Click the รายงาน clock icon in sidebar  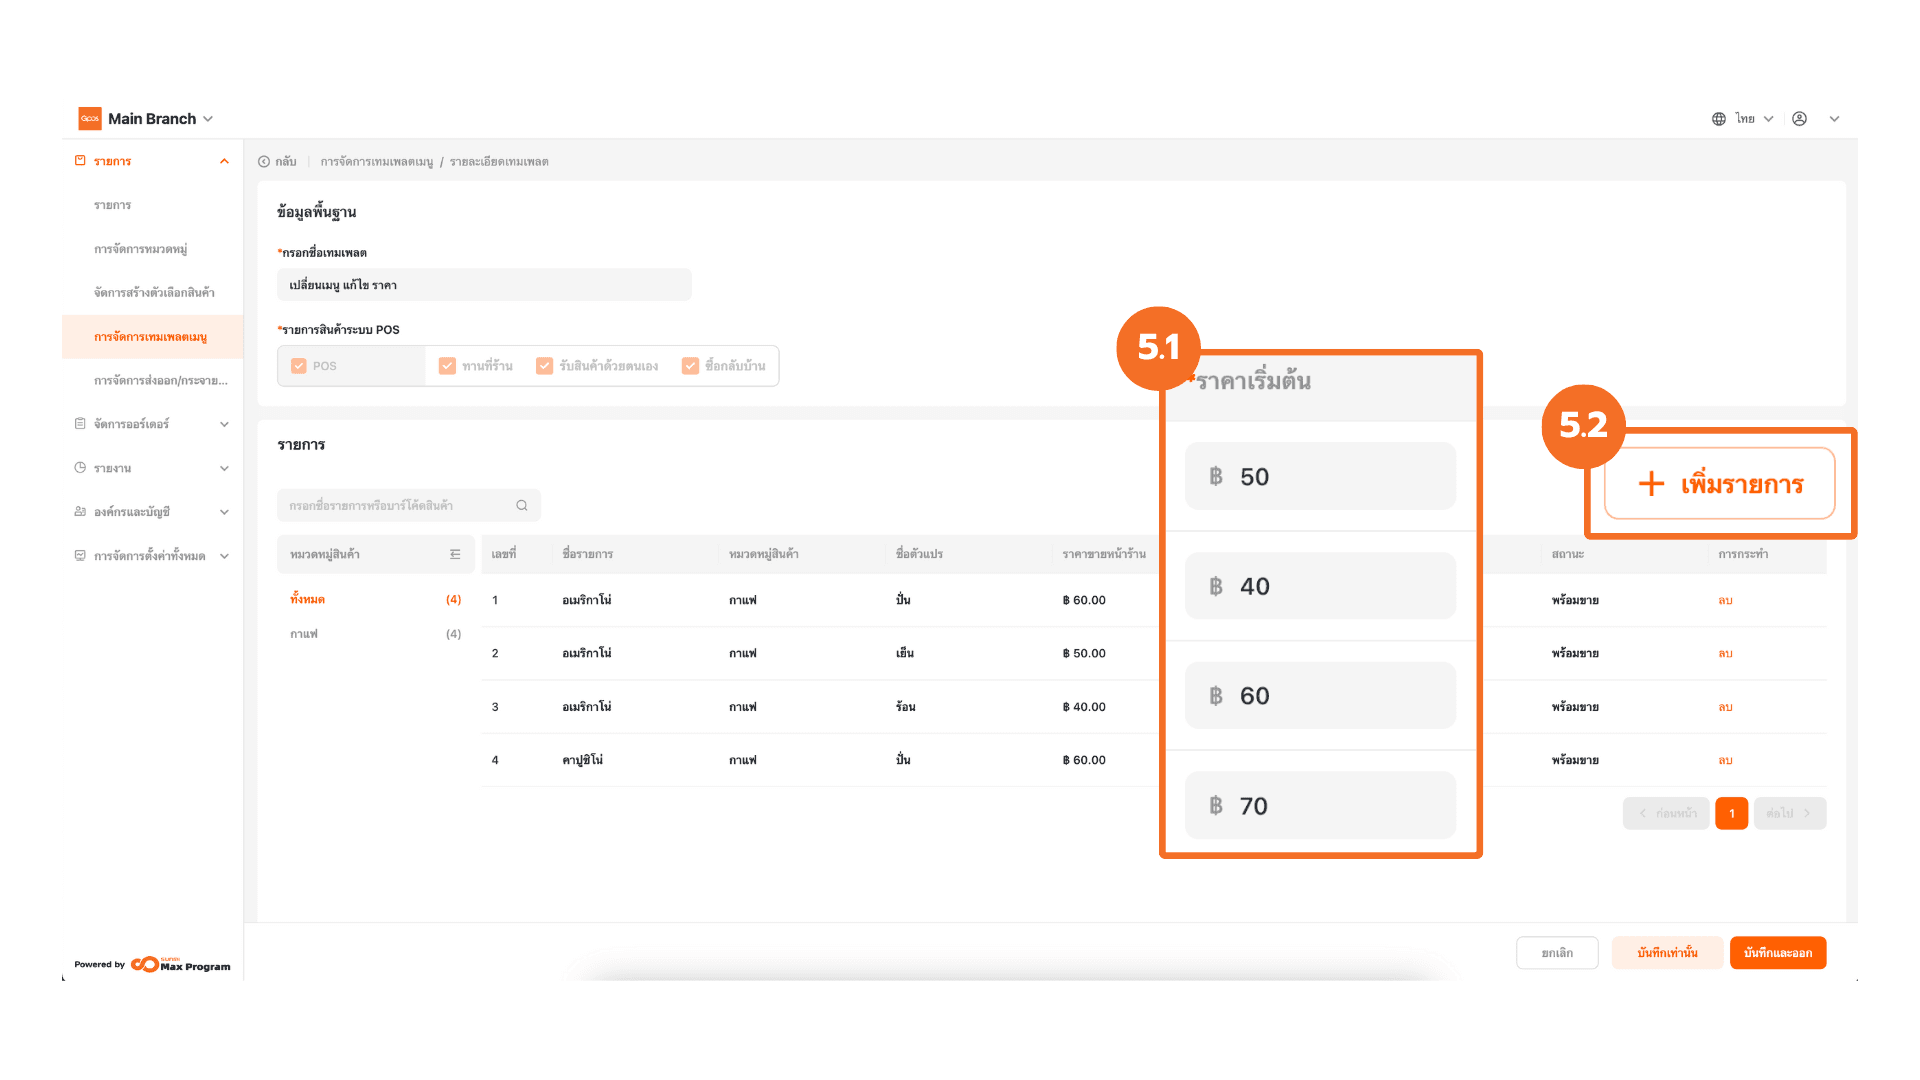point(80,468)
